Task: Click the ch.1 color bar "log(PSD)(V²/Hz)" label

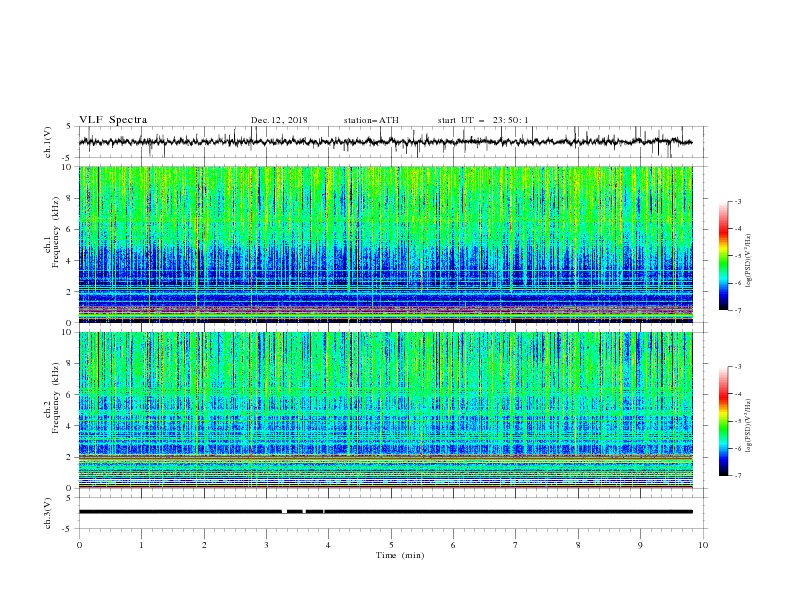Action: (x=749, y=261)
